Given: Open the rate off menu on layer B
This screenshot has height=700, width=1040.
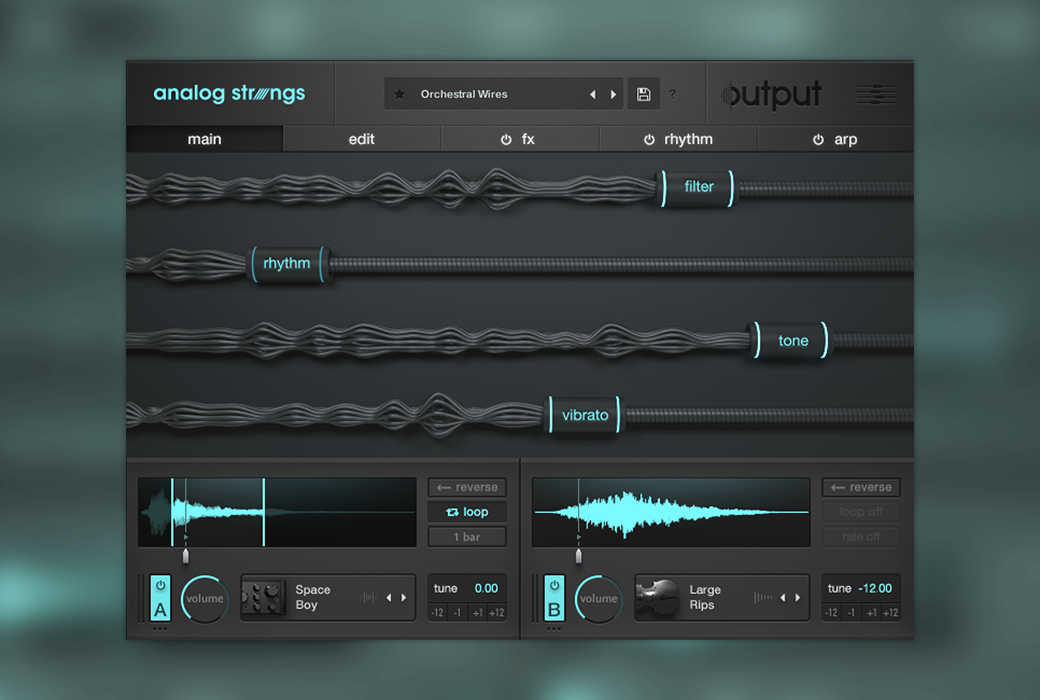Looking at the screenshot, I should point(861,537).
